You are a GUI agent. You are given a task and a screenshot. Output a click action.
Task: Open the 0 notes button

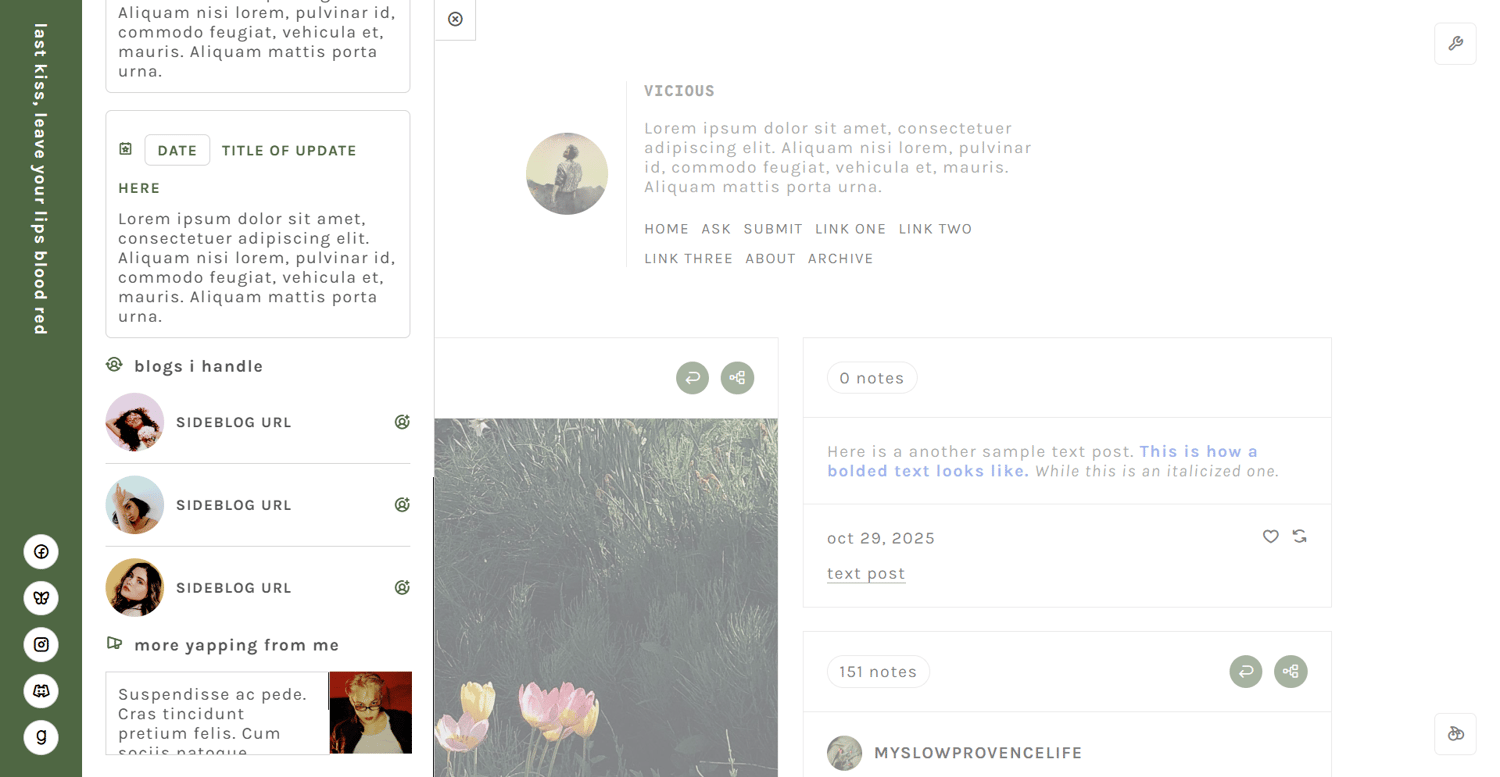pos(872,378)
